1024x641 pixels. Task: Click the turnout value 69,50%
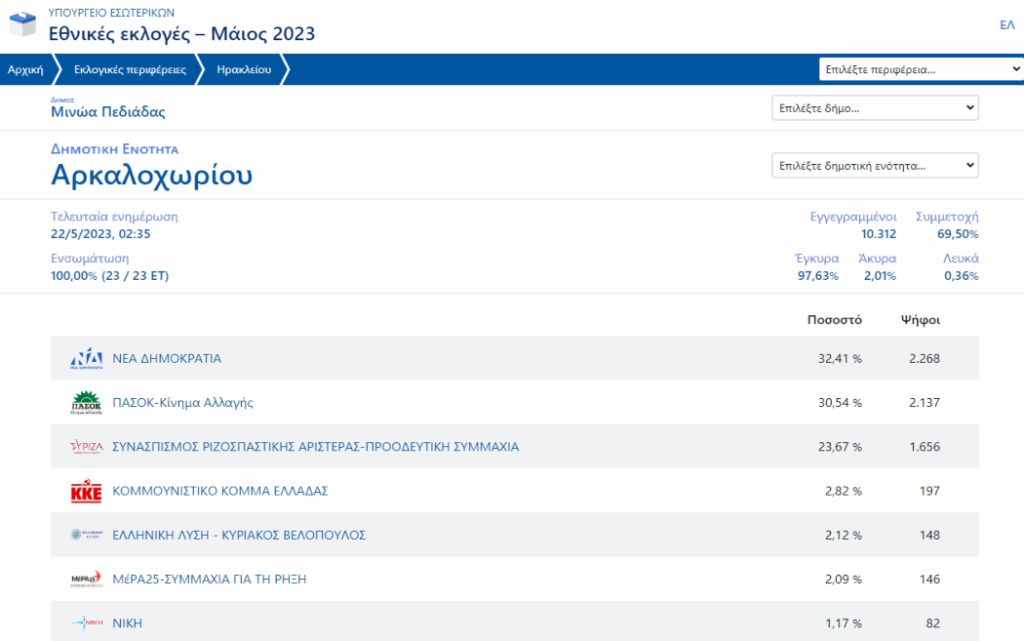957,234
